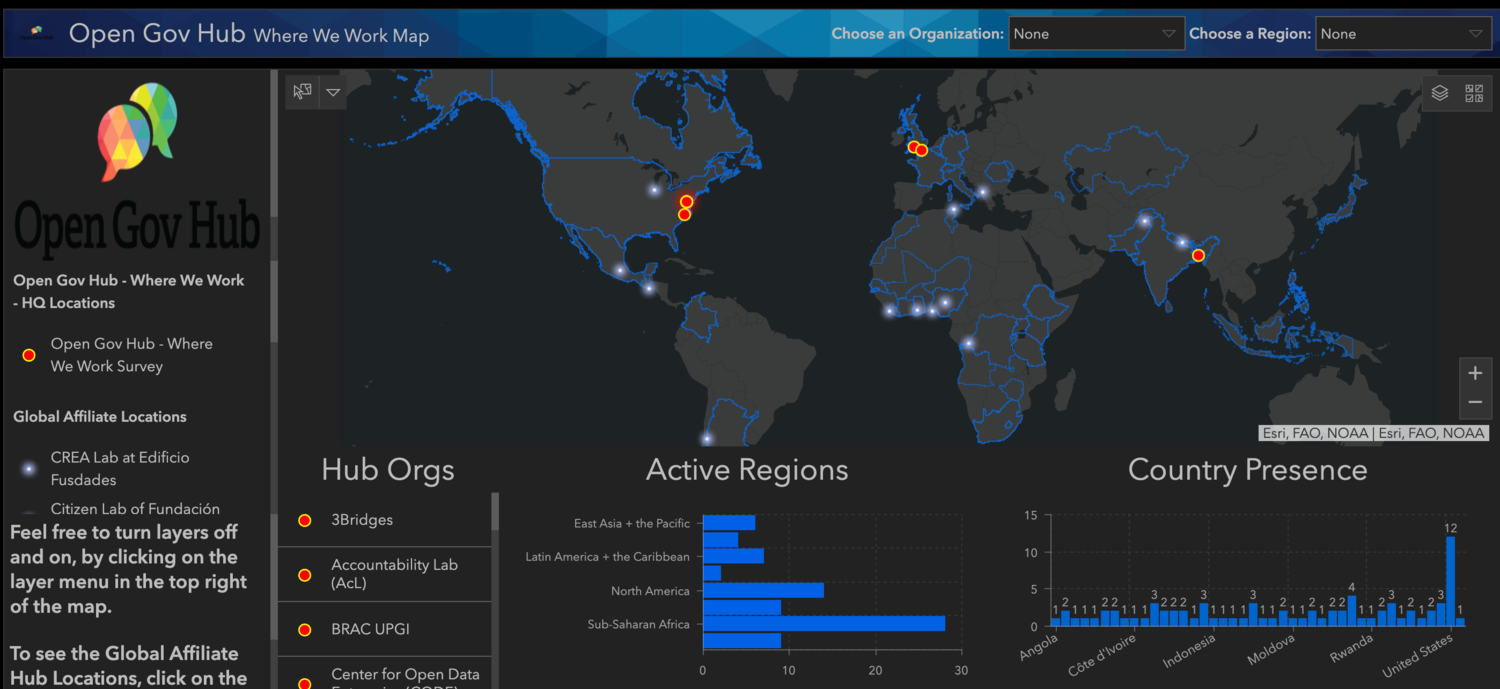Image resolution: width=1500 pixels, height=689 pixels.
Task: Click the affiliate point in the Balkans
Action: [983, 192]
